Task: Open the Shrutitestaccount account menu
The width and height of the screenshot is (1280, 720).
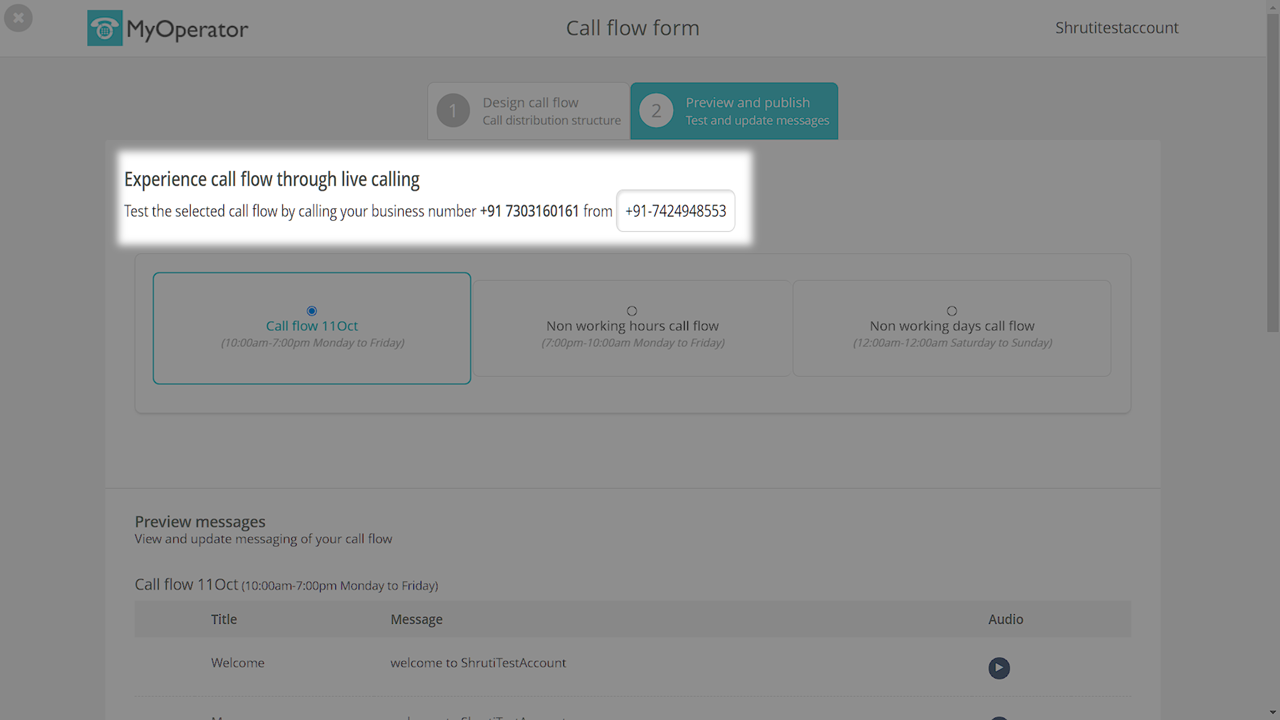Action: click(x=1116, y=28)
